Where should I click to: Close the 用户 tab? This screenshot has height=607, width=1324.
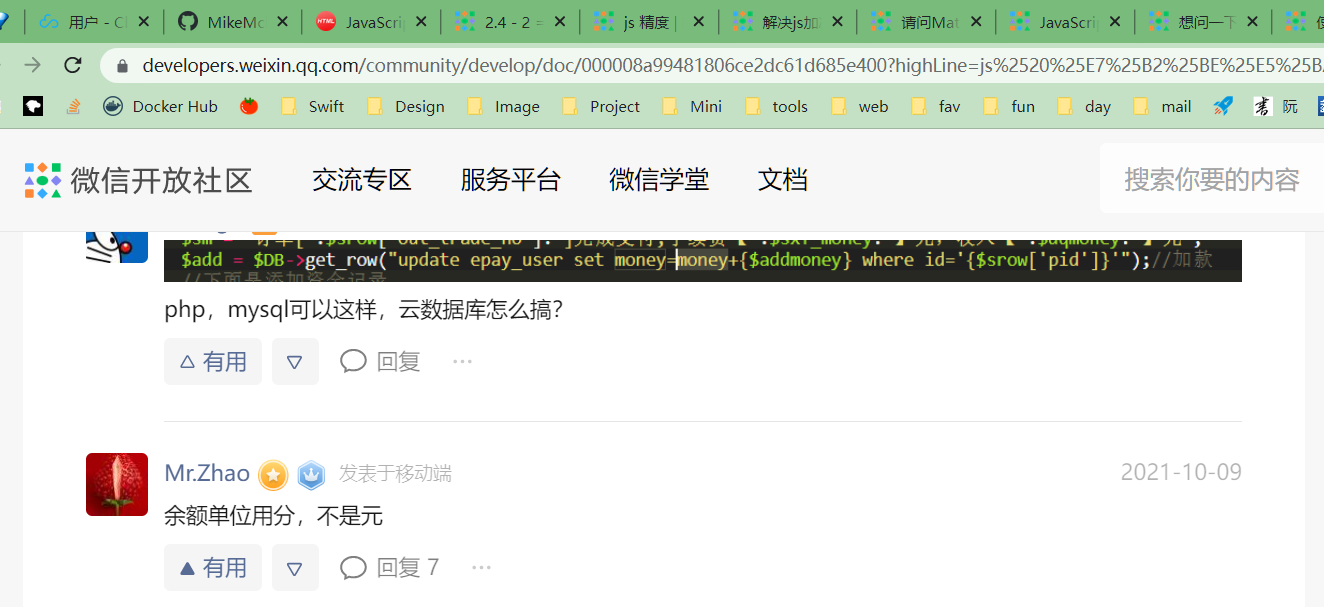pyautogui.click(x=143, y=22)
